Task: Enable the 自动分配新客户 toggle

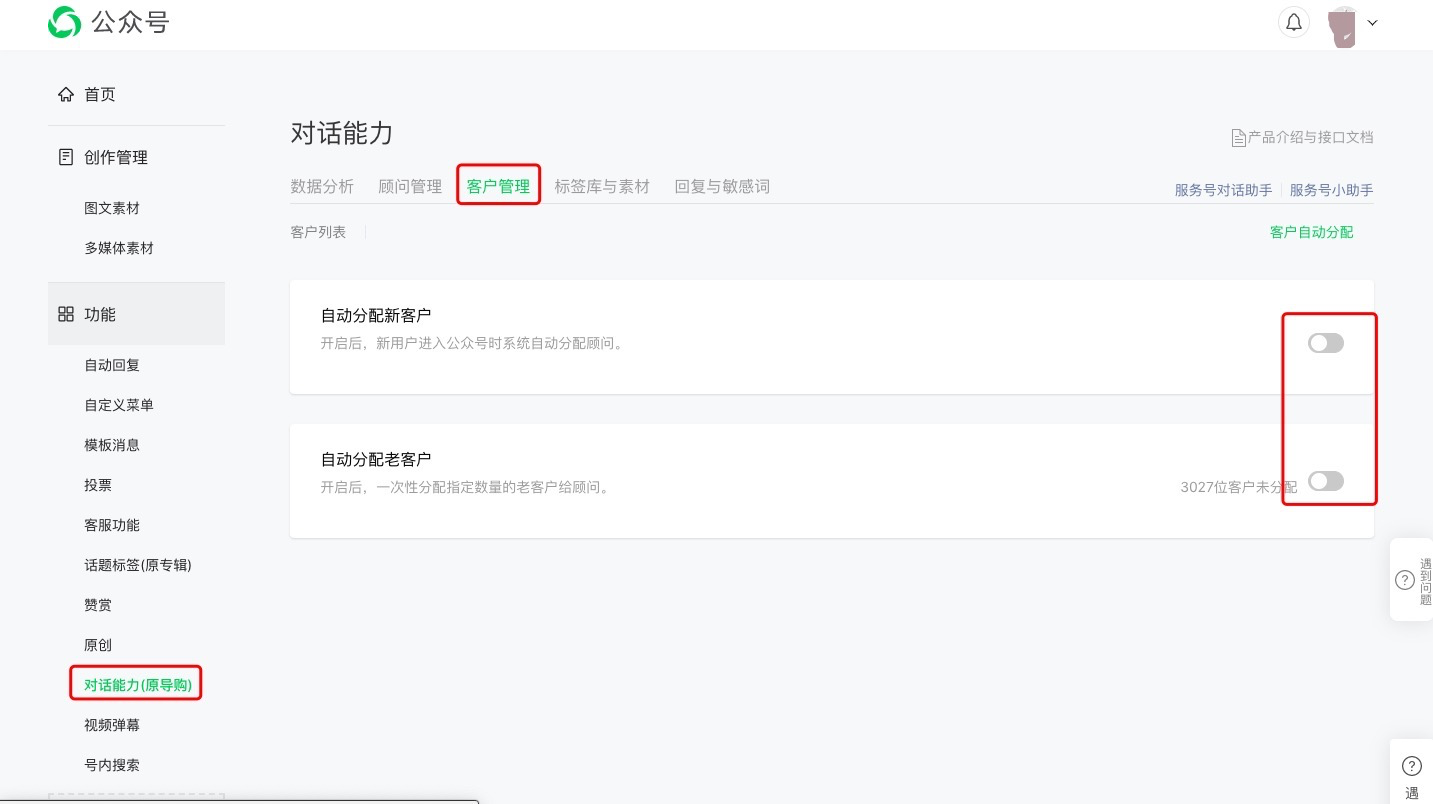Action: [1325, 342]
